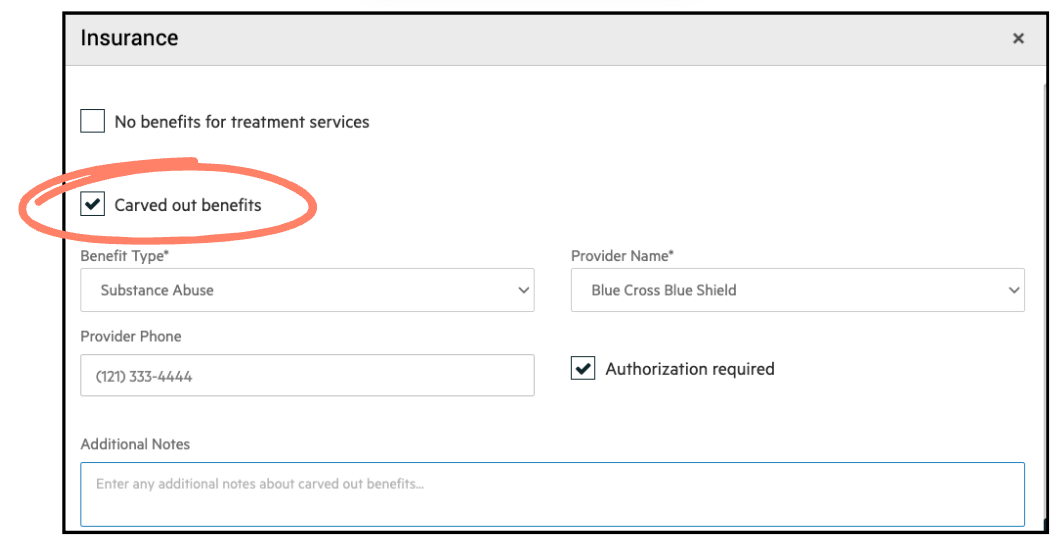The height and width of the screenshot is (539, 1064).
Task: Click the Substance Abuse selected value
Action: coord(157,291)
